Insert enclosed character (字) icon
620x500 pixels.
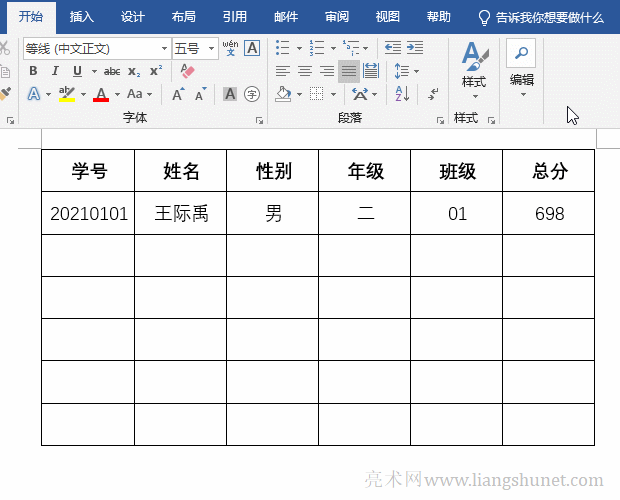click(x=252, y=94)
